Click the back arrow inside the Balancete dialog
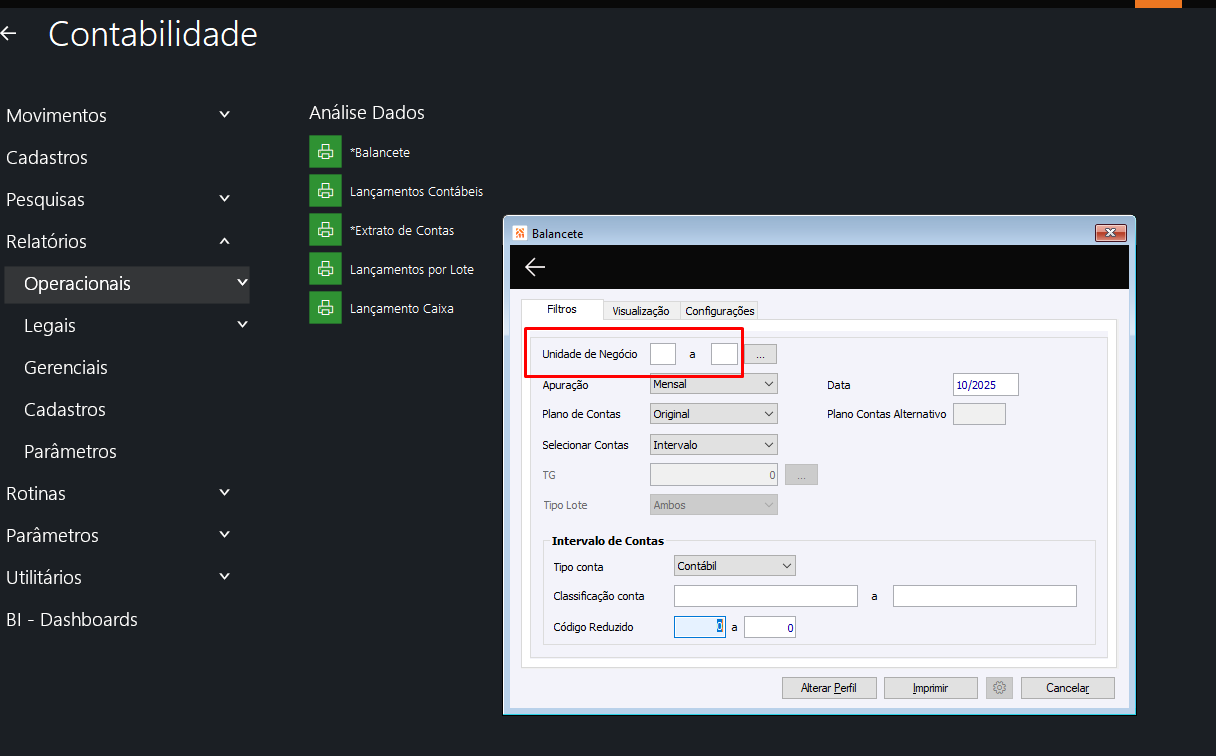The width and height of the screenshot is (1216, 756). coord(535,266)
